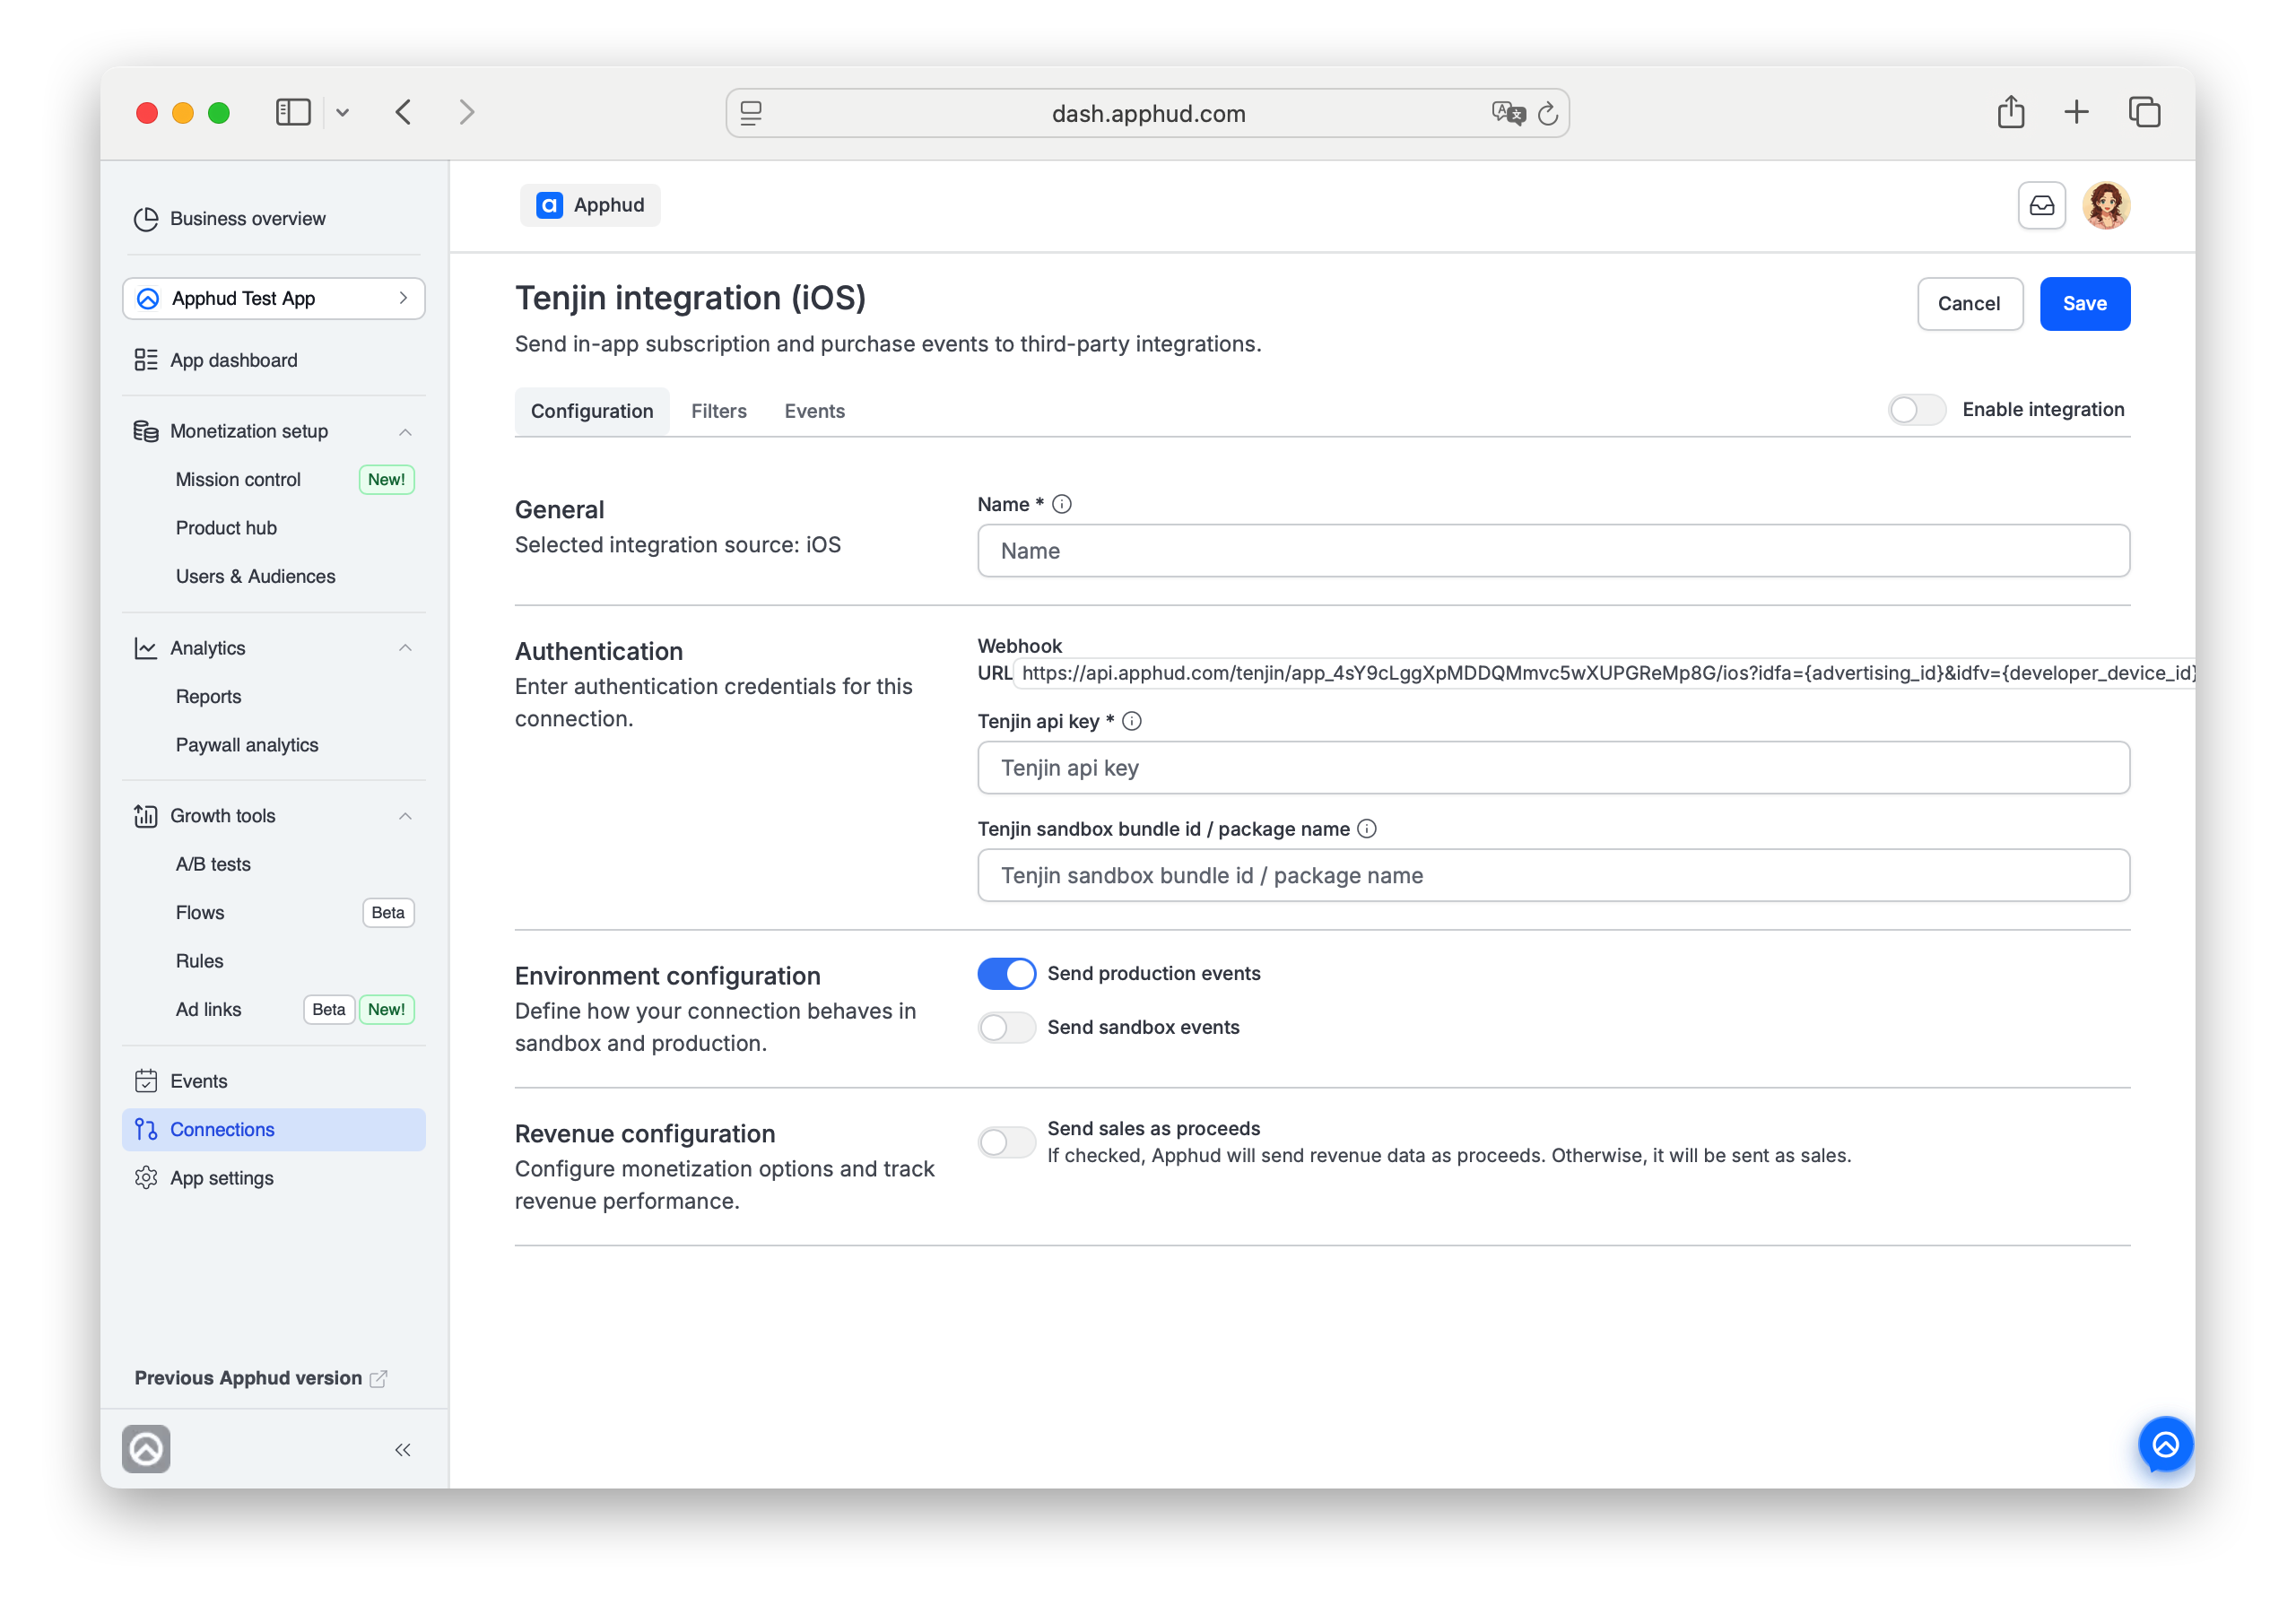Click the Save button
This screenshot has width=2296, height=1623.
tap(2085, 304)
